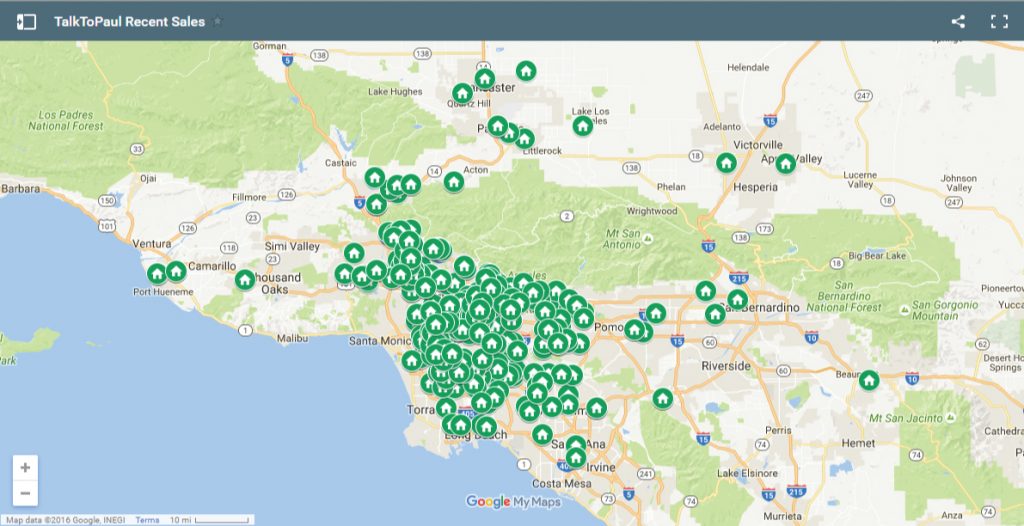Select the house marker above San Bernardino label
The image size is (1024, 526).
[737, 300]
